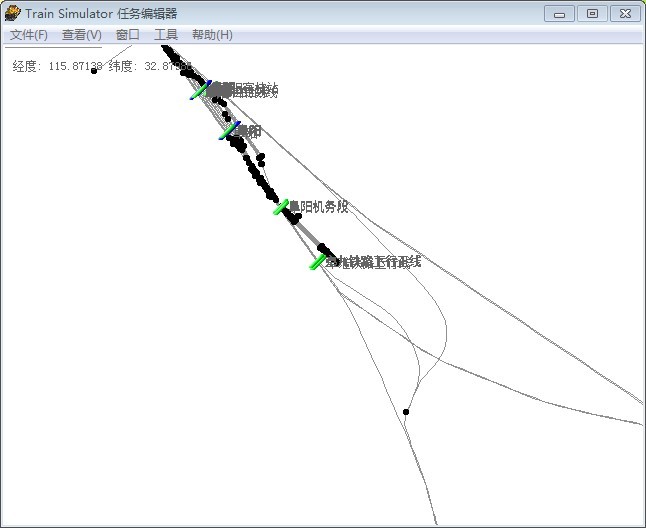Minimize the task editor window

pos(560,13)
